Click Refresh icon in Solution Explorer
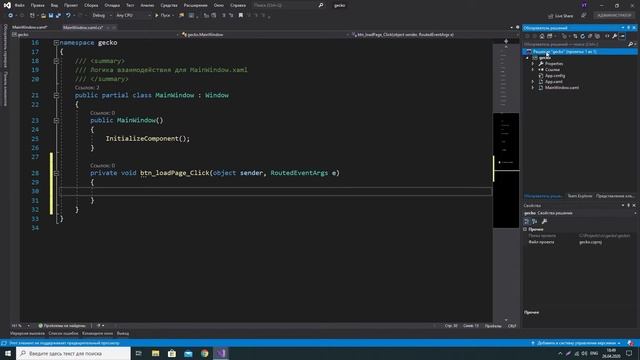640x360 pixels. [582, 36]
